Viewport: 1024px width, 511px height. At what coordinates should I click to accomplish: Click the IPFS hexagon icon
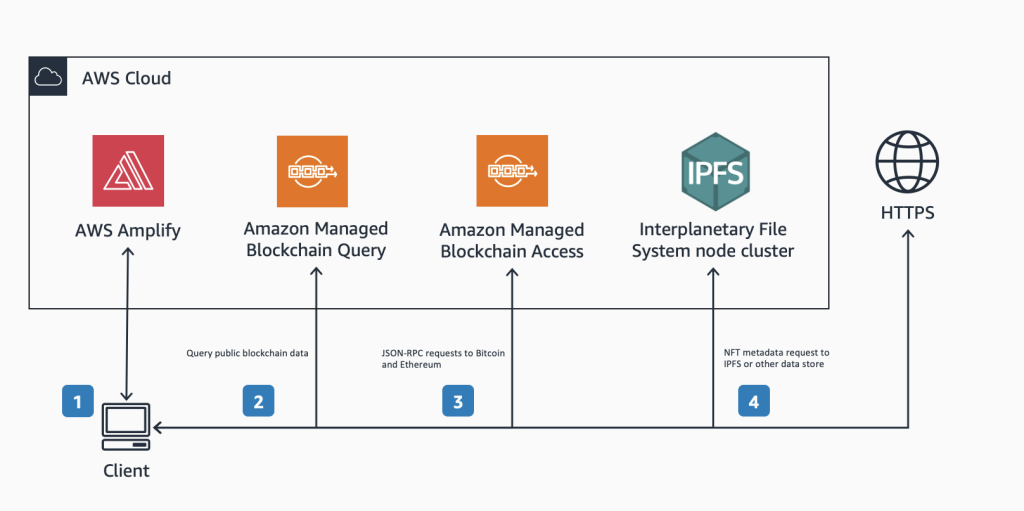pyautogui.click(x=715, y=171)
